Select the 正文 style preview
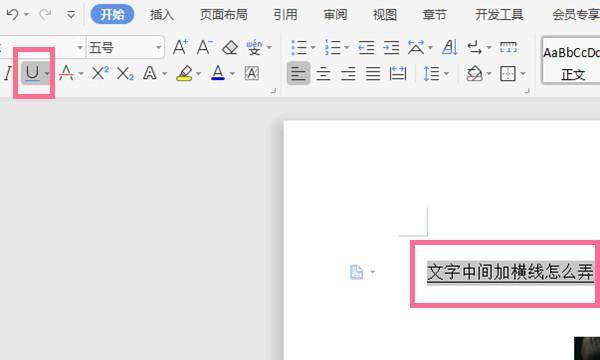 (572, 60)
